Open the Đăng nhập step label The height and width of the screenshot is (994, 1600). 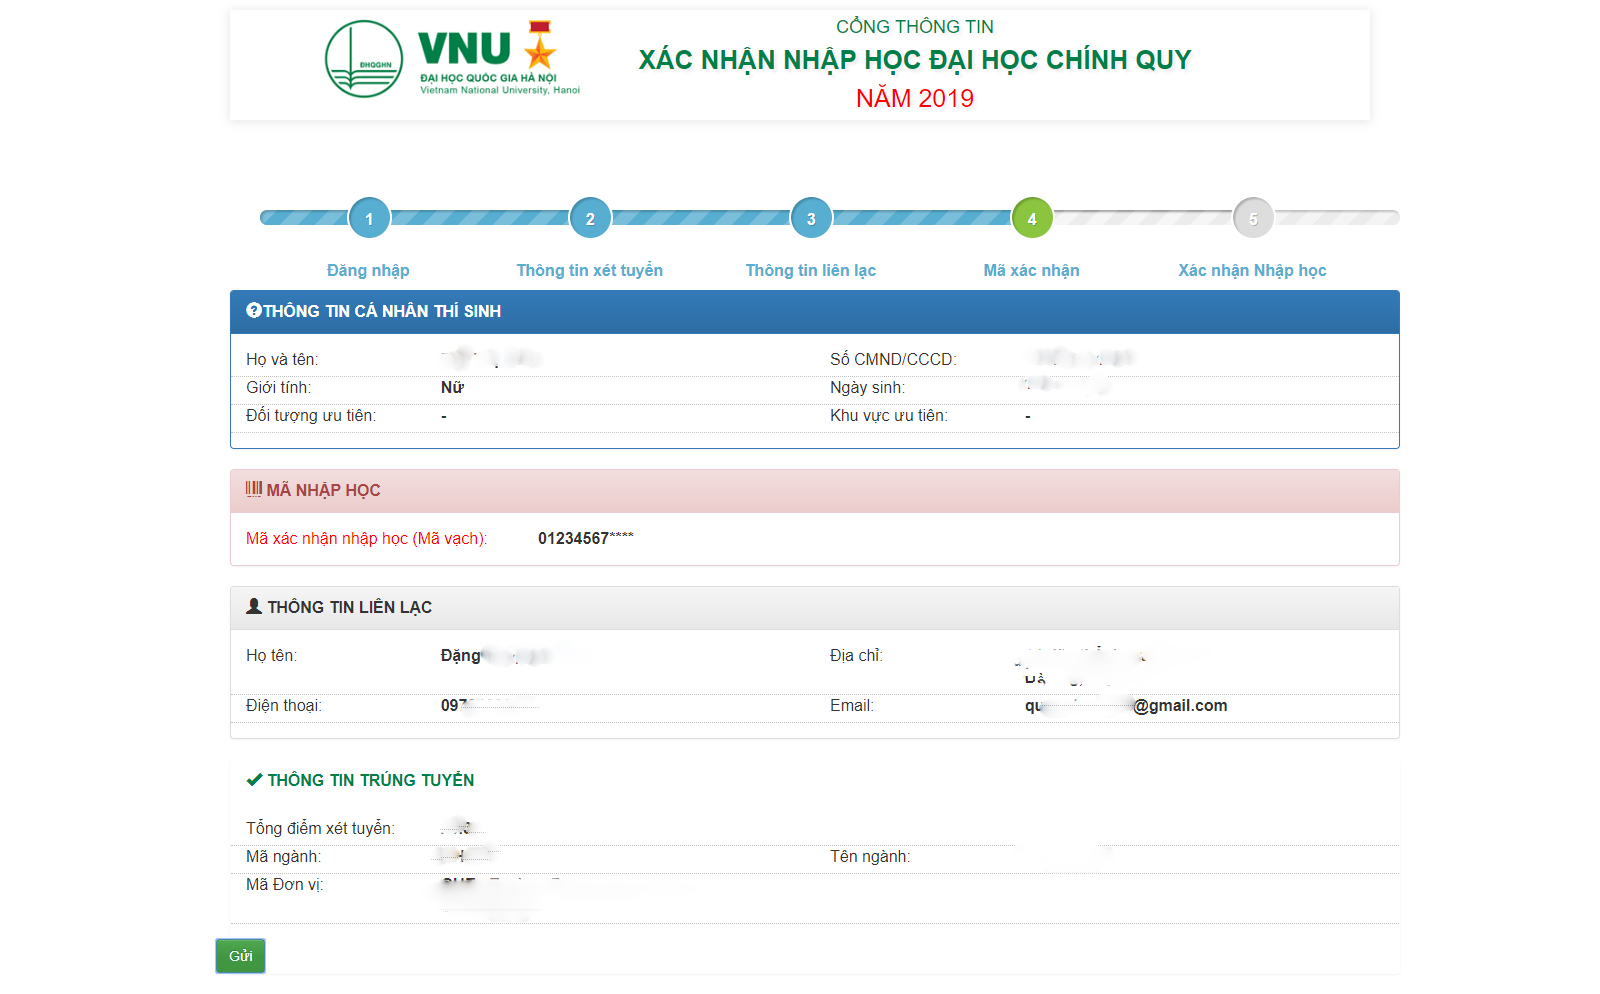coord(368,270)
